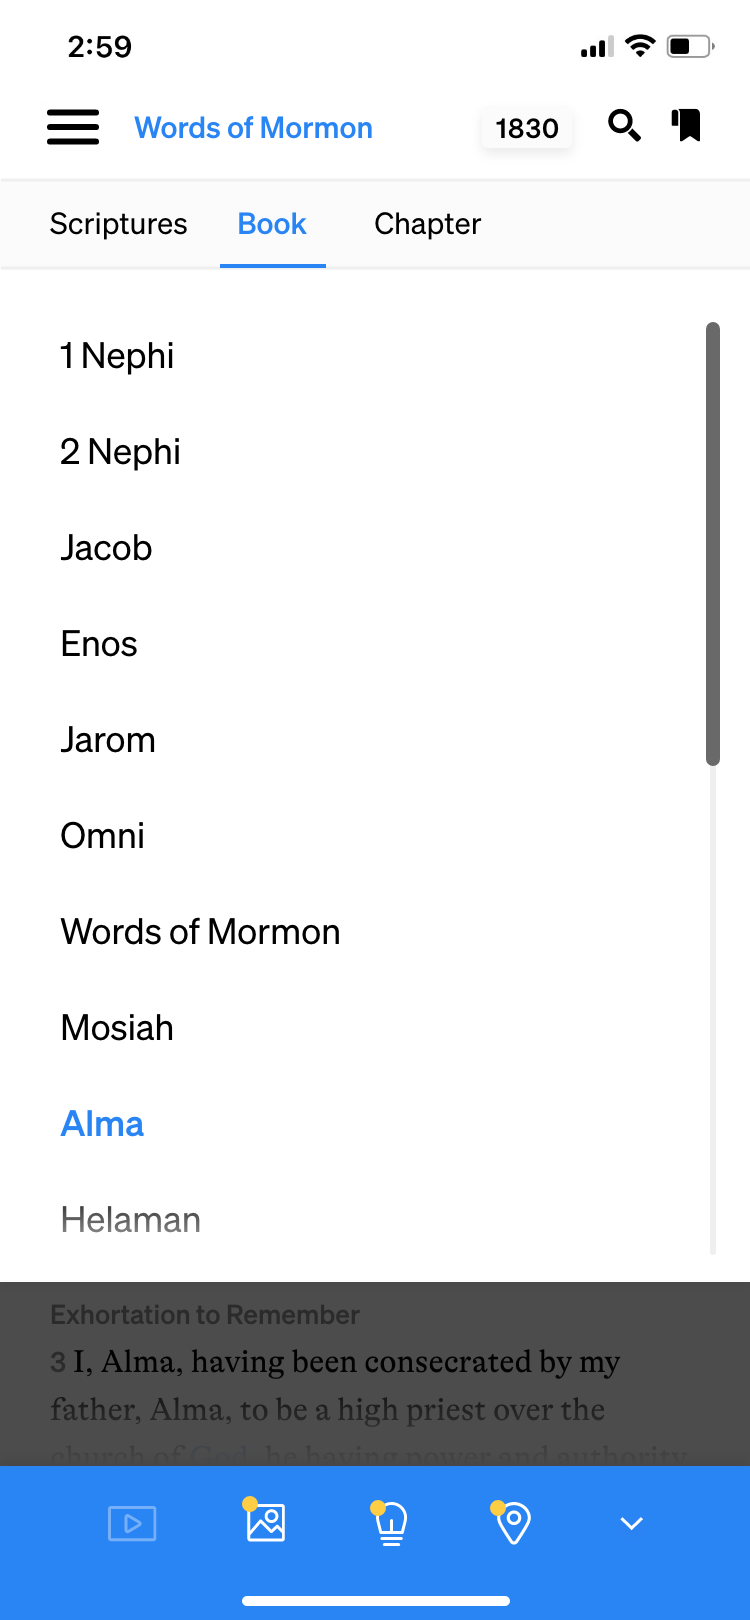Screen dimensions: 750x1620
Task: Select Alma in the book list
Action: (x=102, y=1124)
